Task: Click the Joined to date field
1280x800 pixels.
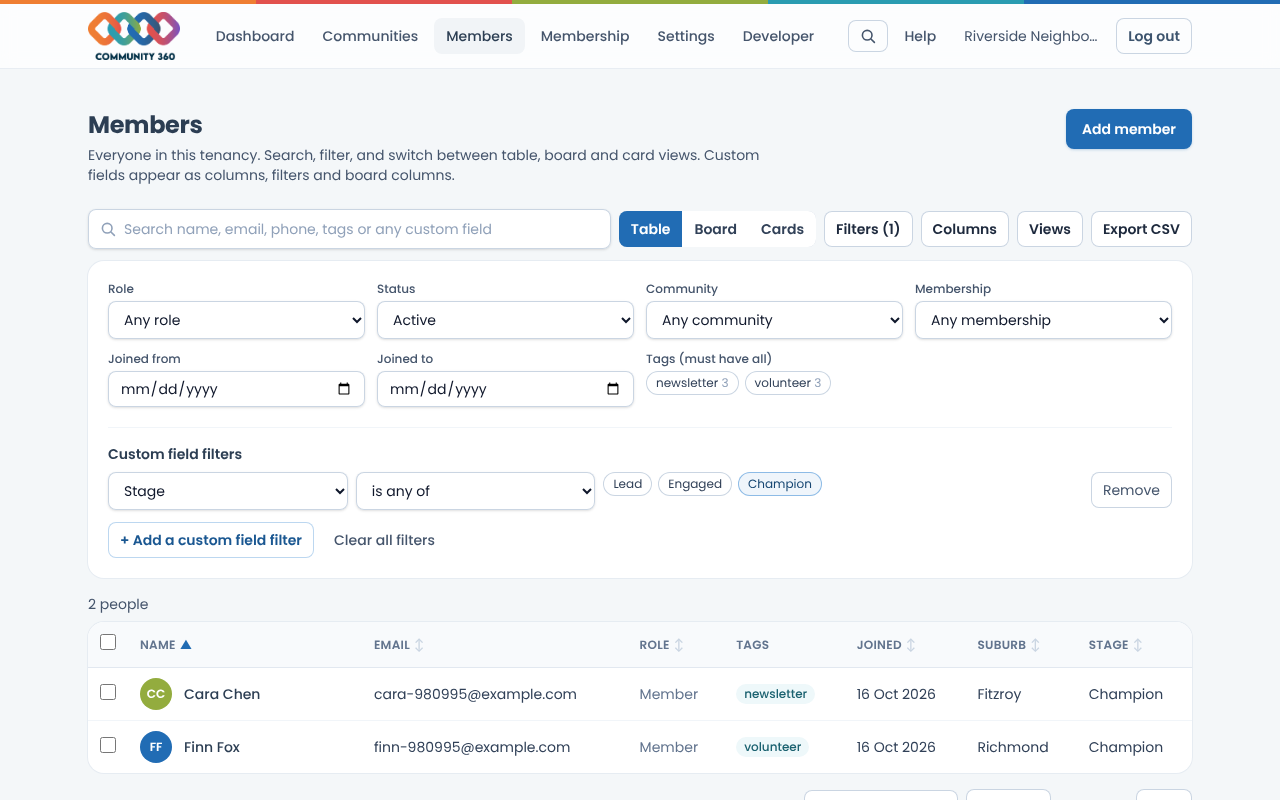Action: pos(505,389)
